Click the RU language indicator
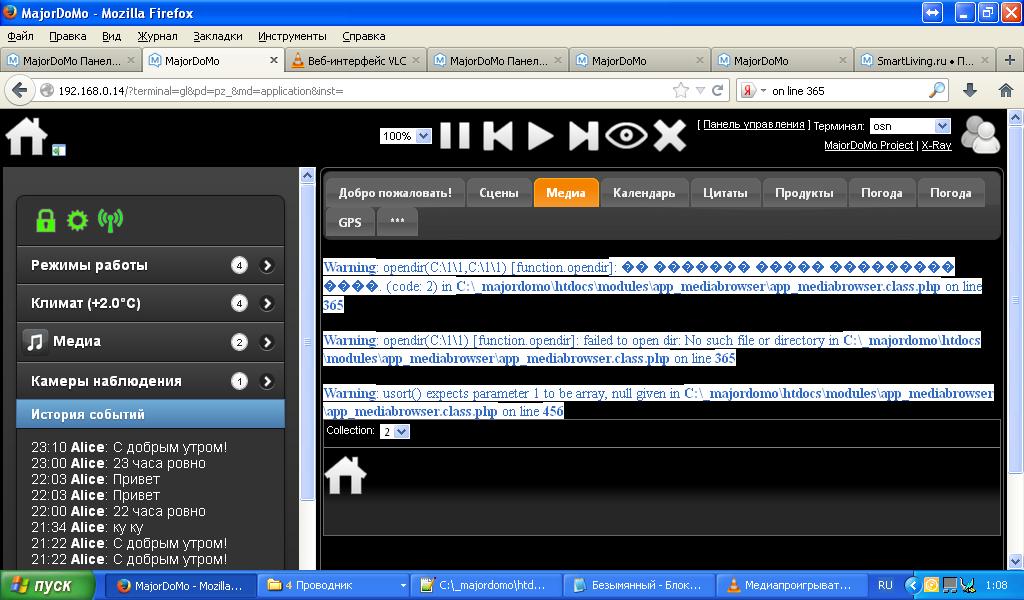The width and height of the screenshot is (1024, 600). [x=885, y=586]
